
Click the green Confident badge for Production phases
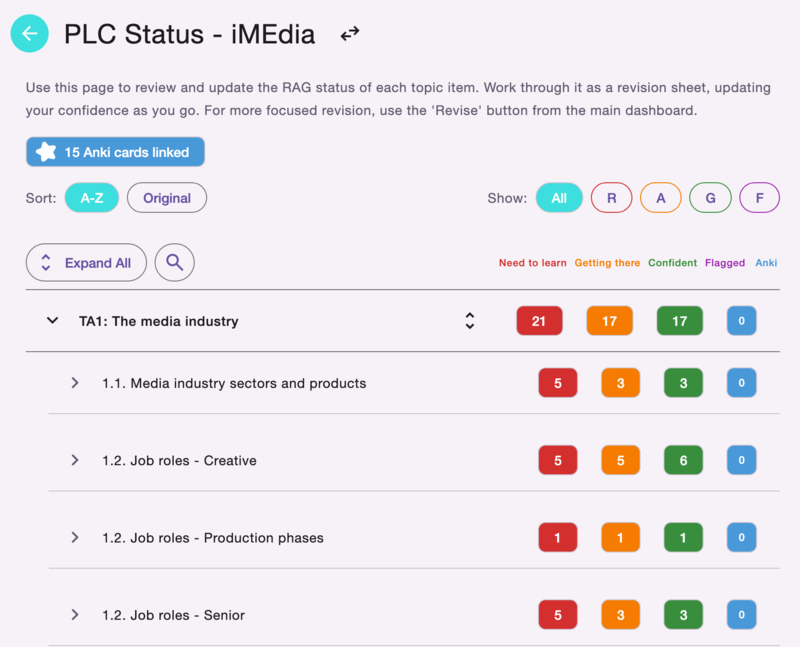(x=683, y=537)
